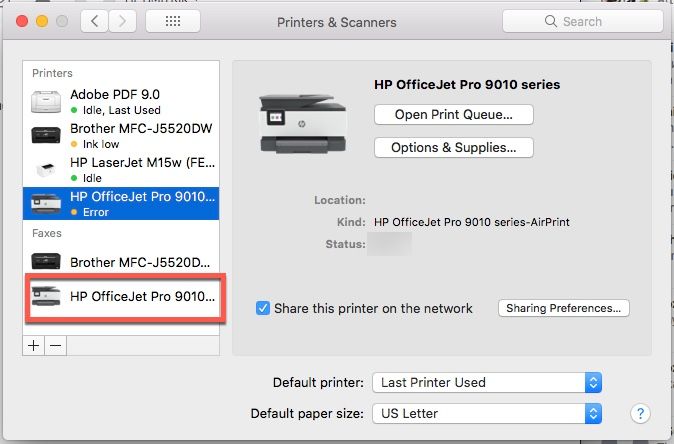Select HP OfficeJet Pro 9010 with Error status

[121, 203]
